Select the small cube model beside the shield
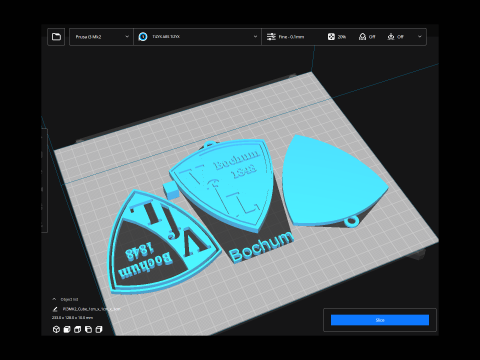 (170, 191)
